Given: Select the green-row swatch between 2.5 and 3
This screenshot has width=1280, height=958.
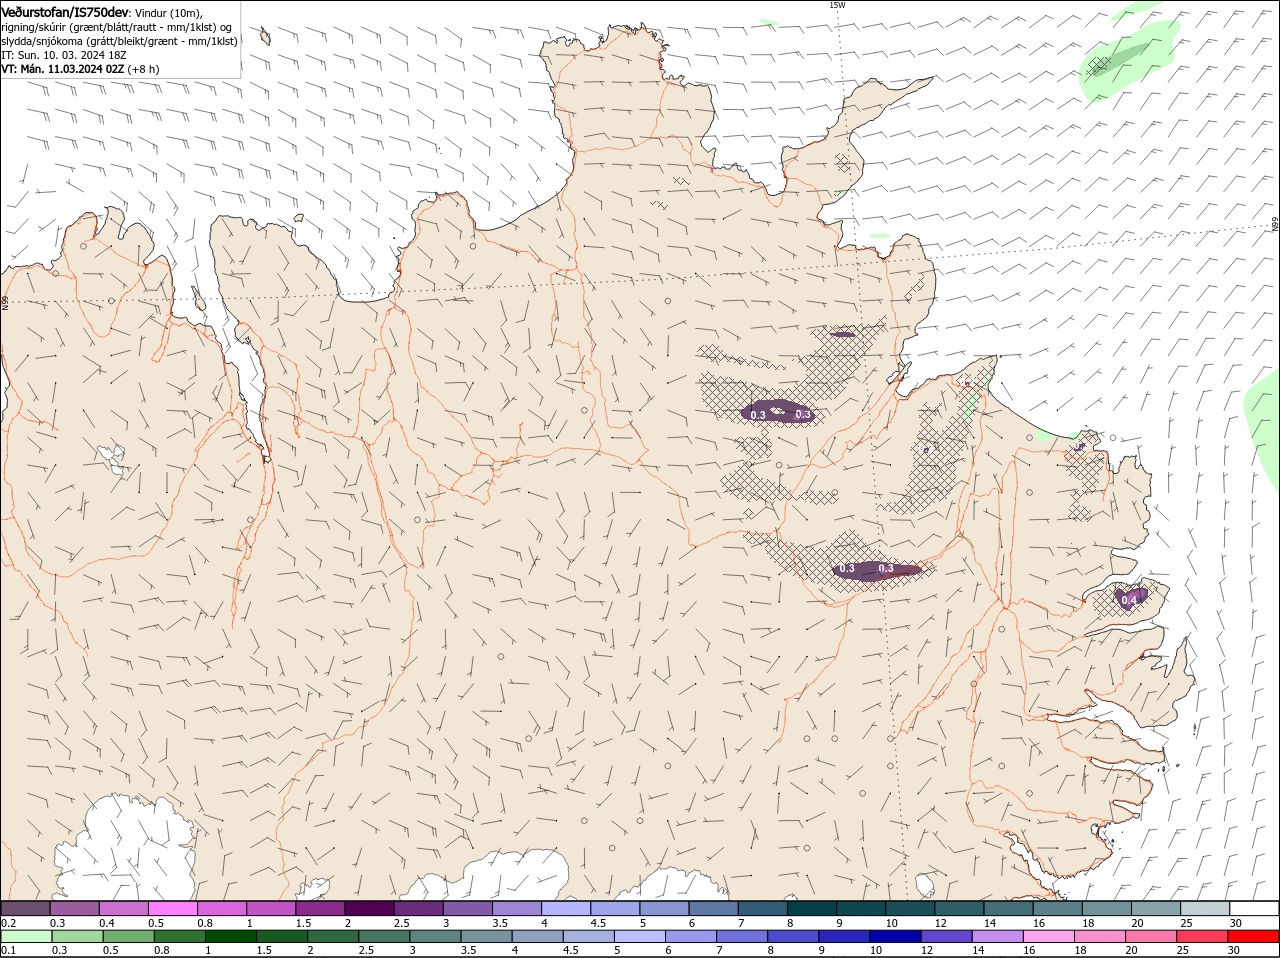Looking at the screenshot, I should [x=383, y=936].
